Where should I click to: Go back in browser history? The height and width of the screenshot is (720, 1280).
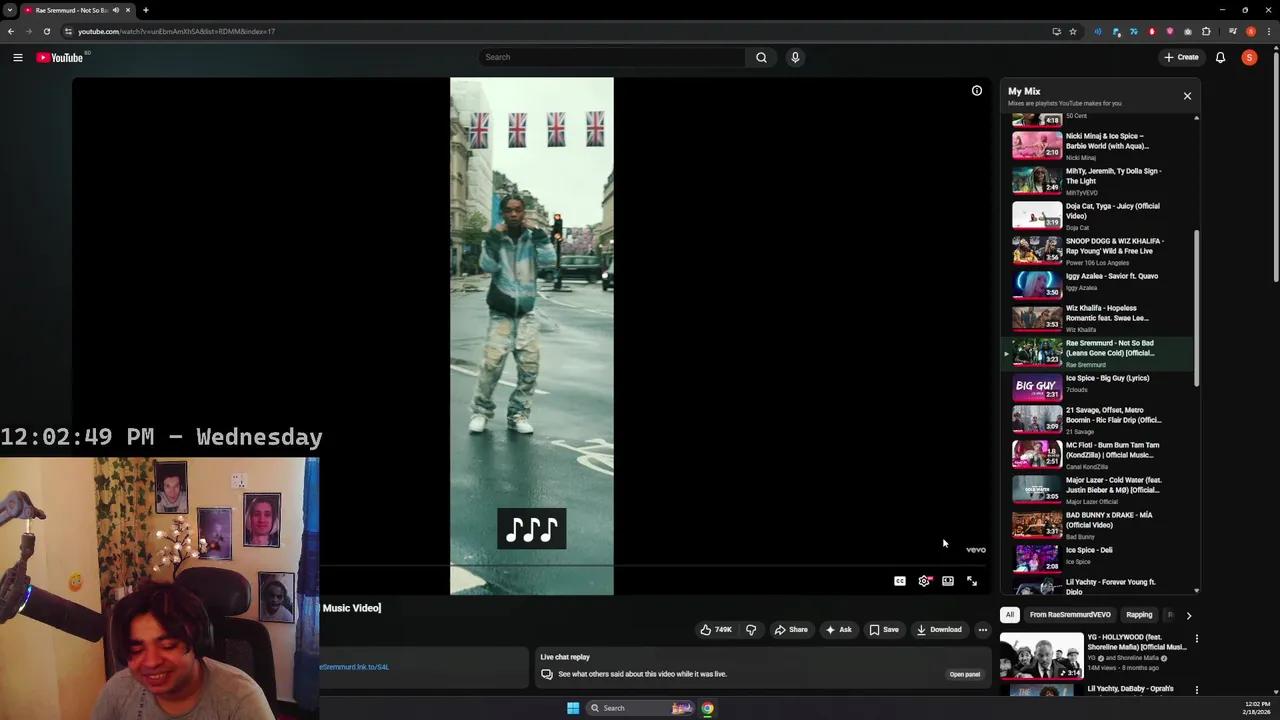[11, 31]
